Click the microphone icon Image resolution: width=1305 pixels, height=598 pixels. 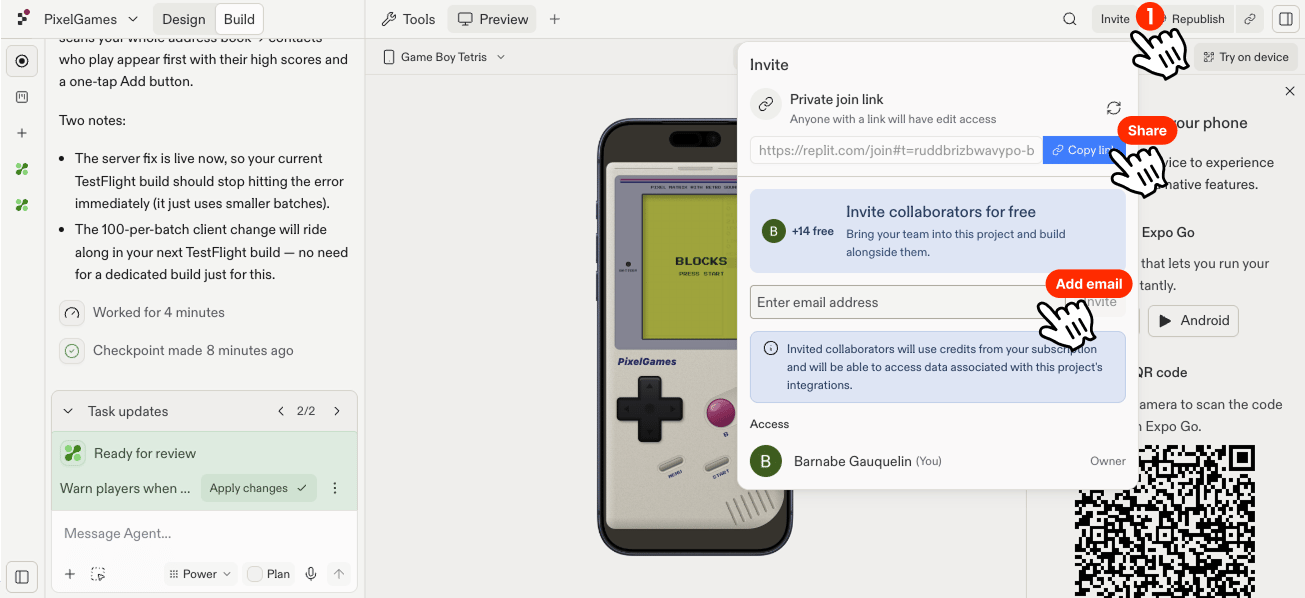[311, 574]
